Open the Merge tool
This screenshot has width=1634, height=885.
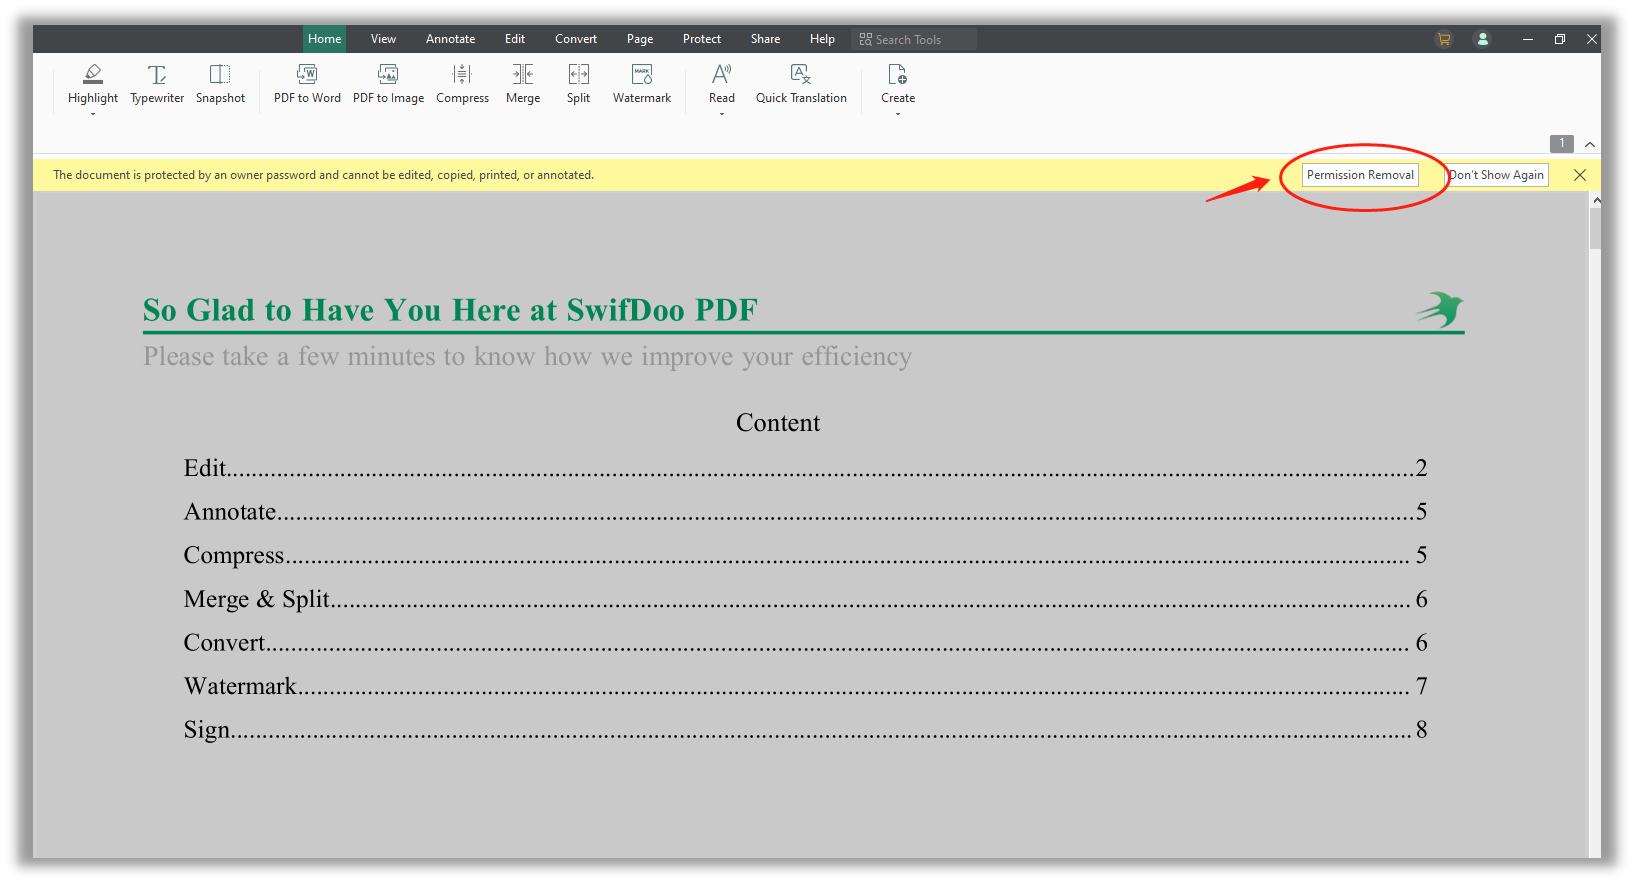(x=523, y=84)
